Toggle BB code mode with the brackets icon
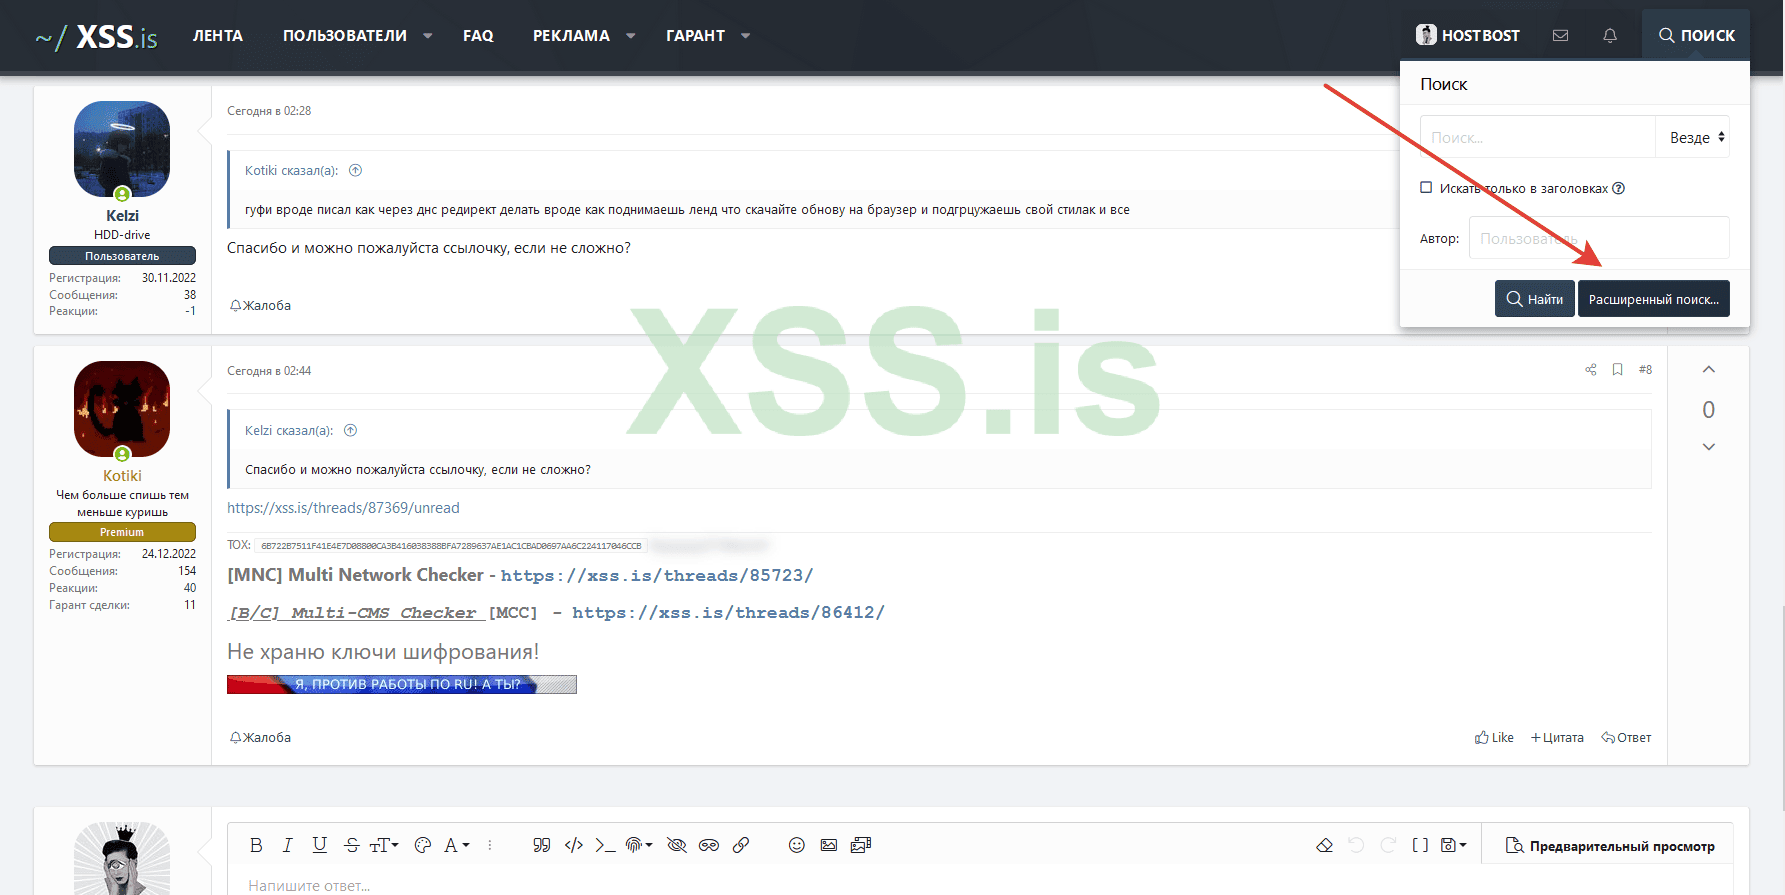The image size is (1785, 895). point(1420,845)
